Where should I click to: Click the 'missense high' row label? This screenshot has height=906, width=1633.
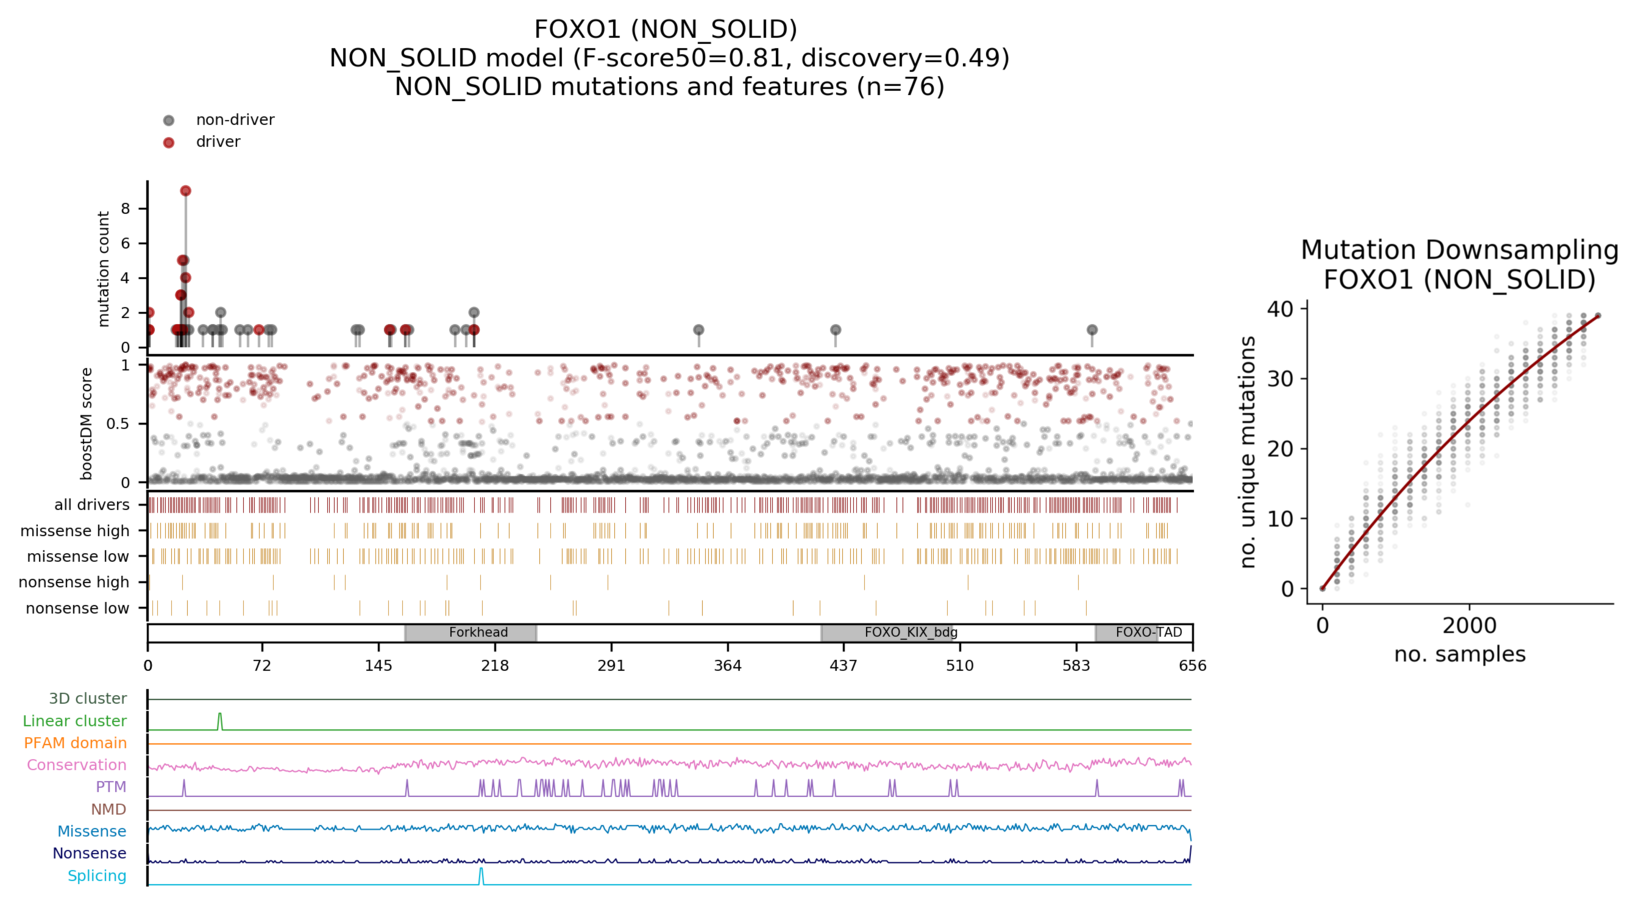click(x=75, y=531)
